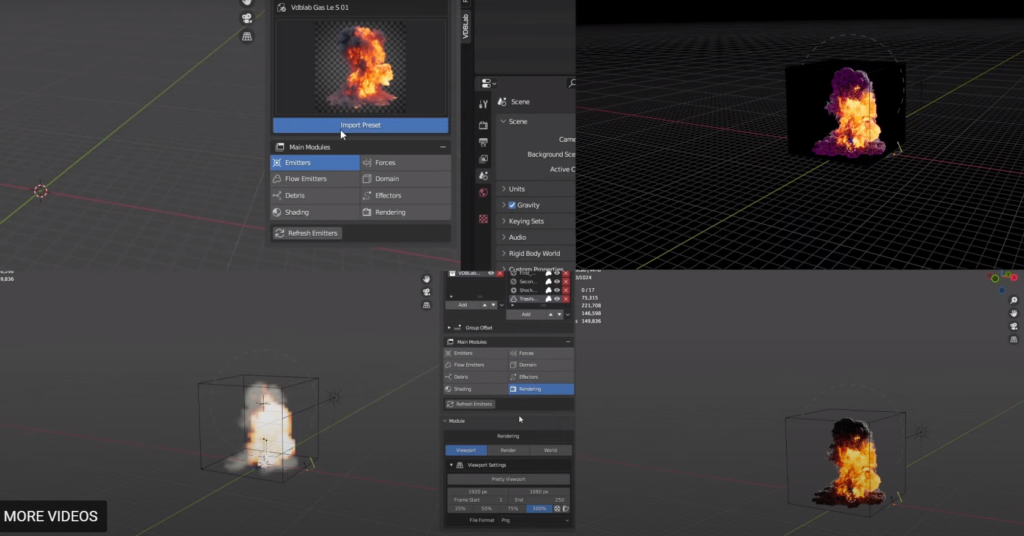Click the Frame Start value field
This screenshot has width=1024, height=536.
[478, 500]
